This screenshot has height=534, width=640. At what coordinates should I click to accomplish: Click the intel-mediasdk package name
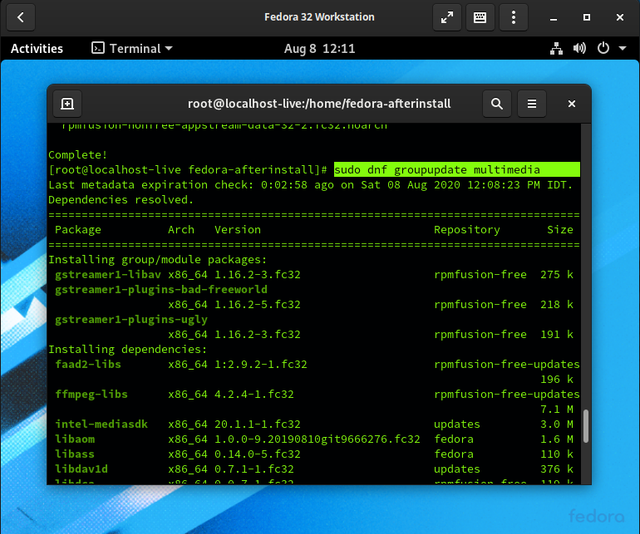101,424
